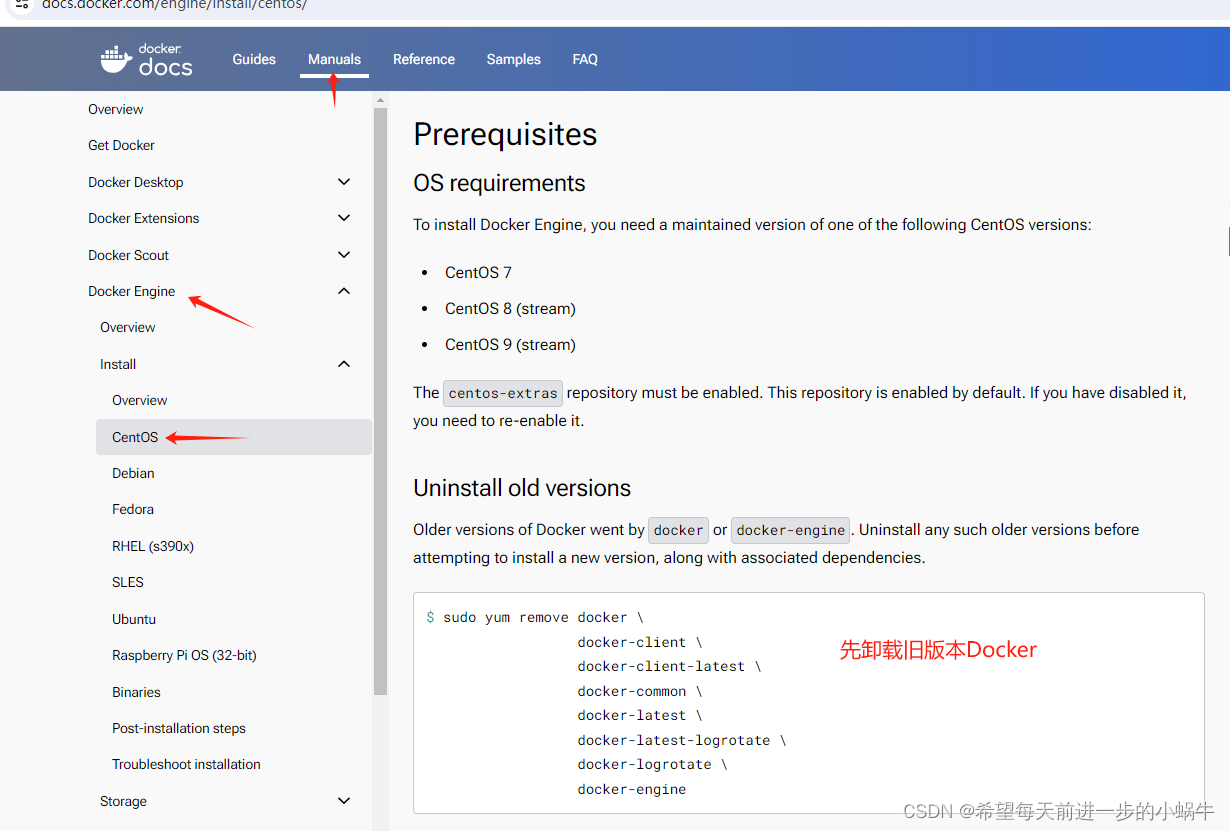Image resolution: width=1230 pixels, height=831 pixels.
Task: Click the docker-engine inline code in paragraph
Action: [791, 530]
